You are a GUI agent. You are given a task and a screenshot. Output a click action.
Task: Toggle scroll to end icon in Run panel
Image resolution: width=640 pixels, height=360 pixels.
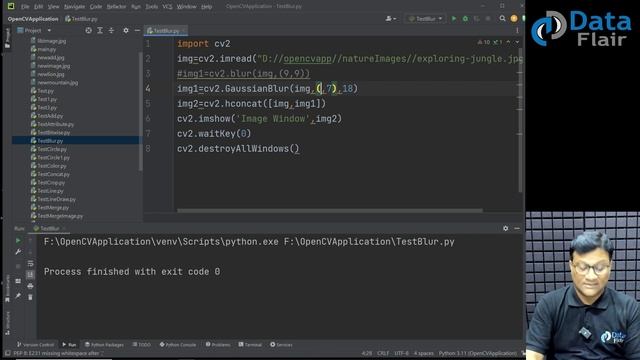(x=30, y=275)
